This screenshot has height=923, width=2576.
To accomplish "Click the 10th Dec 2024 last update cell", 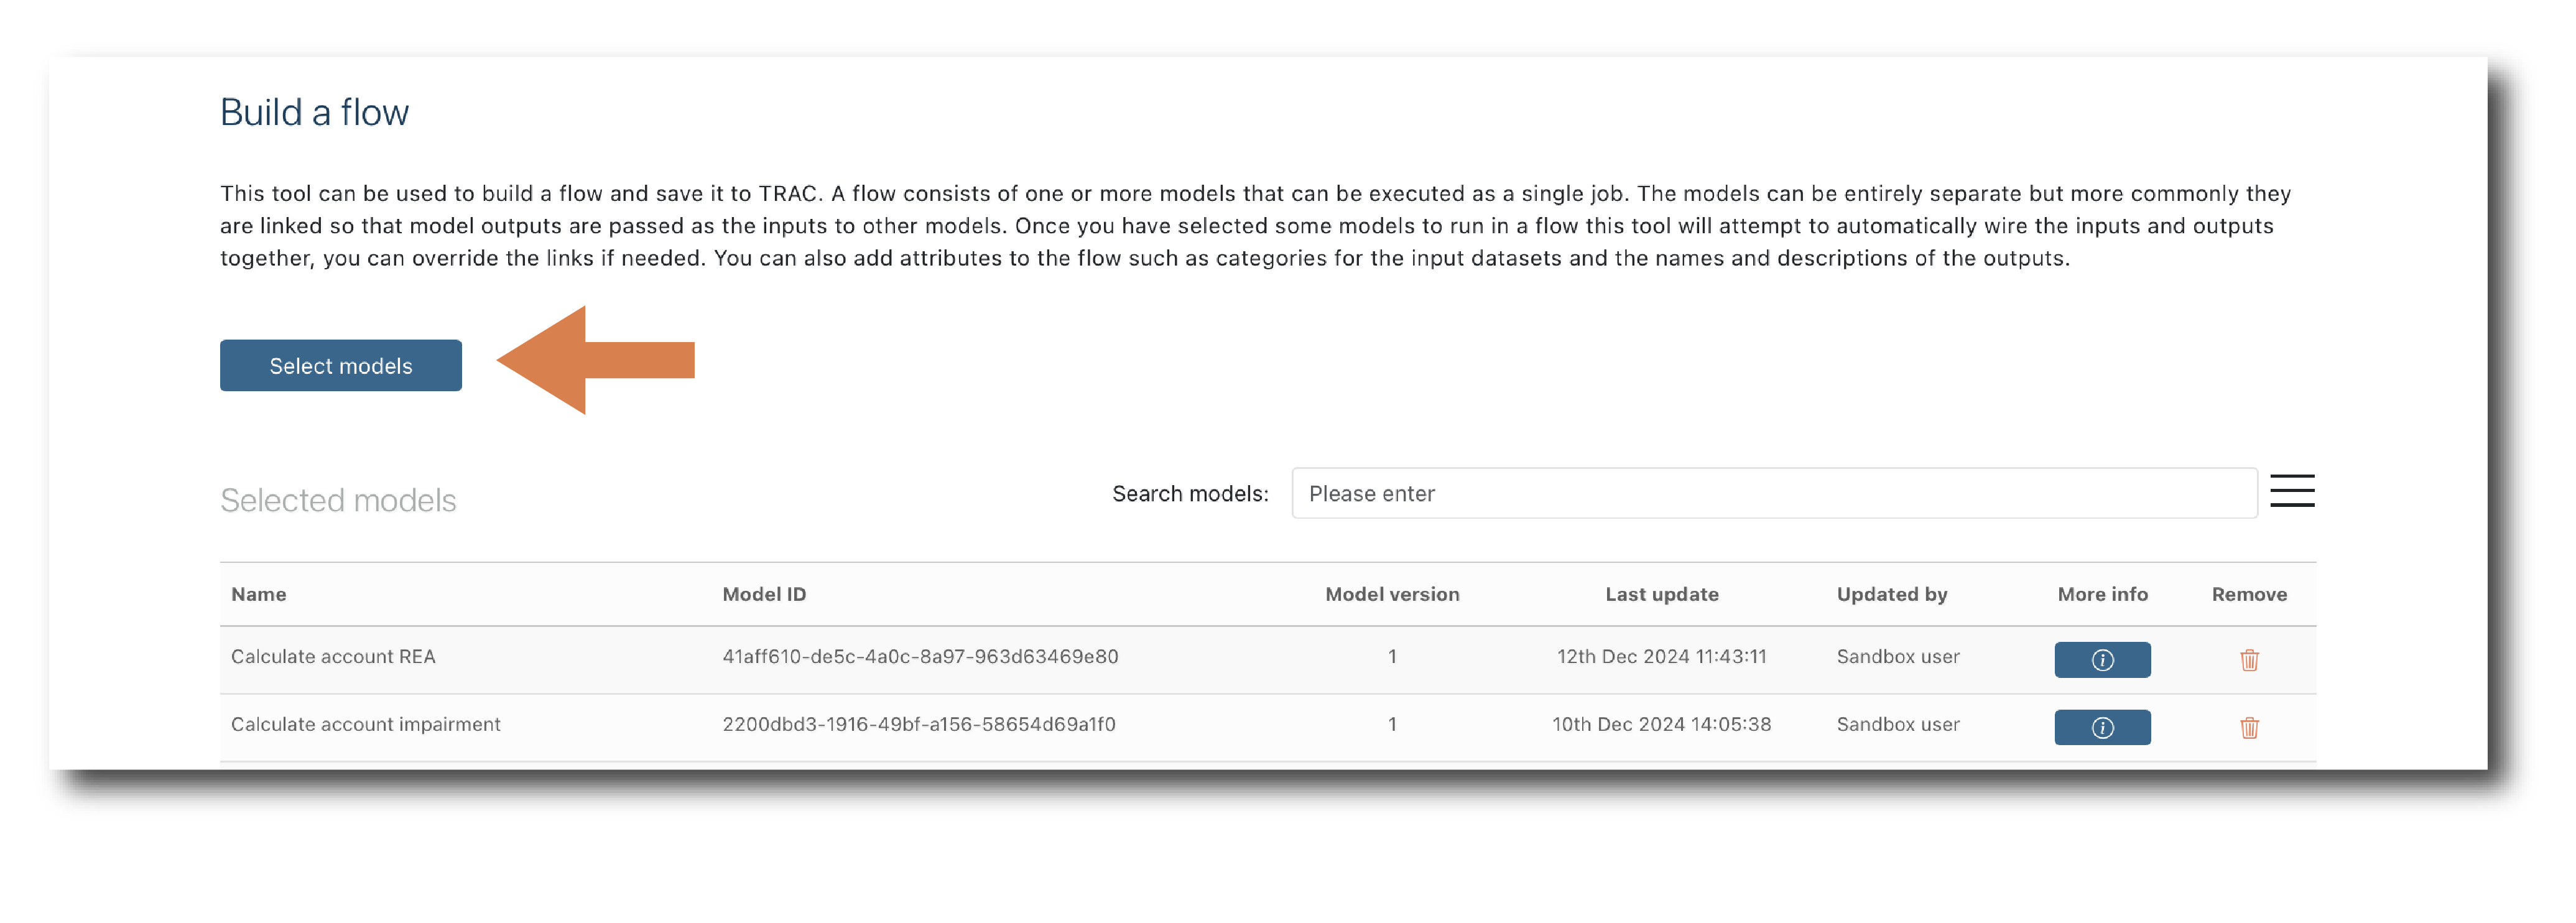I will coord(1661,725).
